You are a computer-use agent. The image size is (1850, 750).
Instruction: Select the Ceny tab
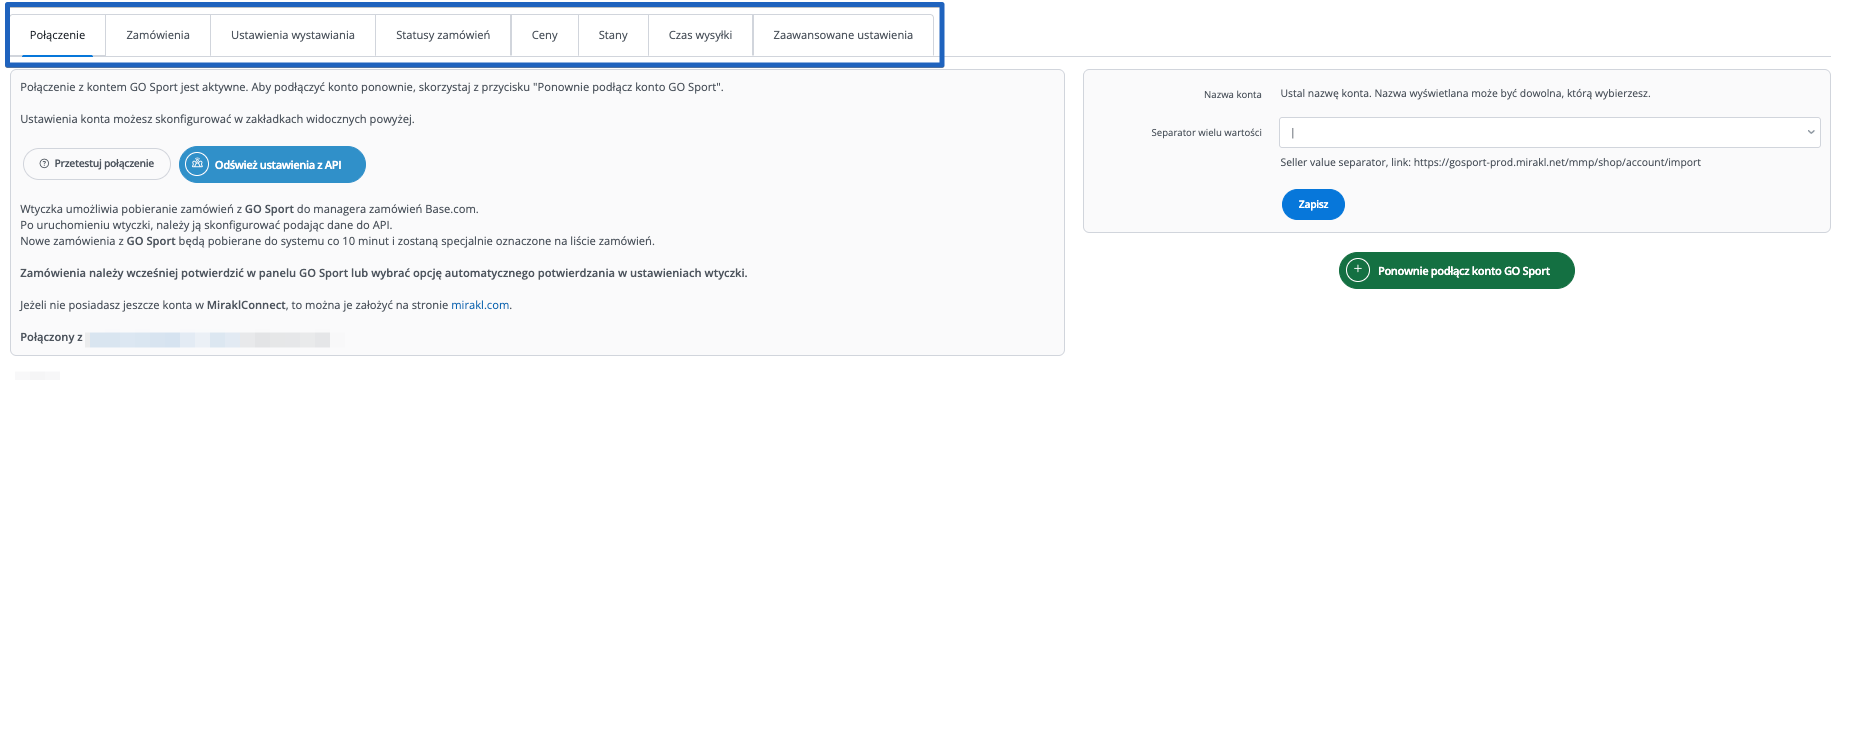[544, 35]
